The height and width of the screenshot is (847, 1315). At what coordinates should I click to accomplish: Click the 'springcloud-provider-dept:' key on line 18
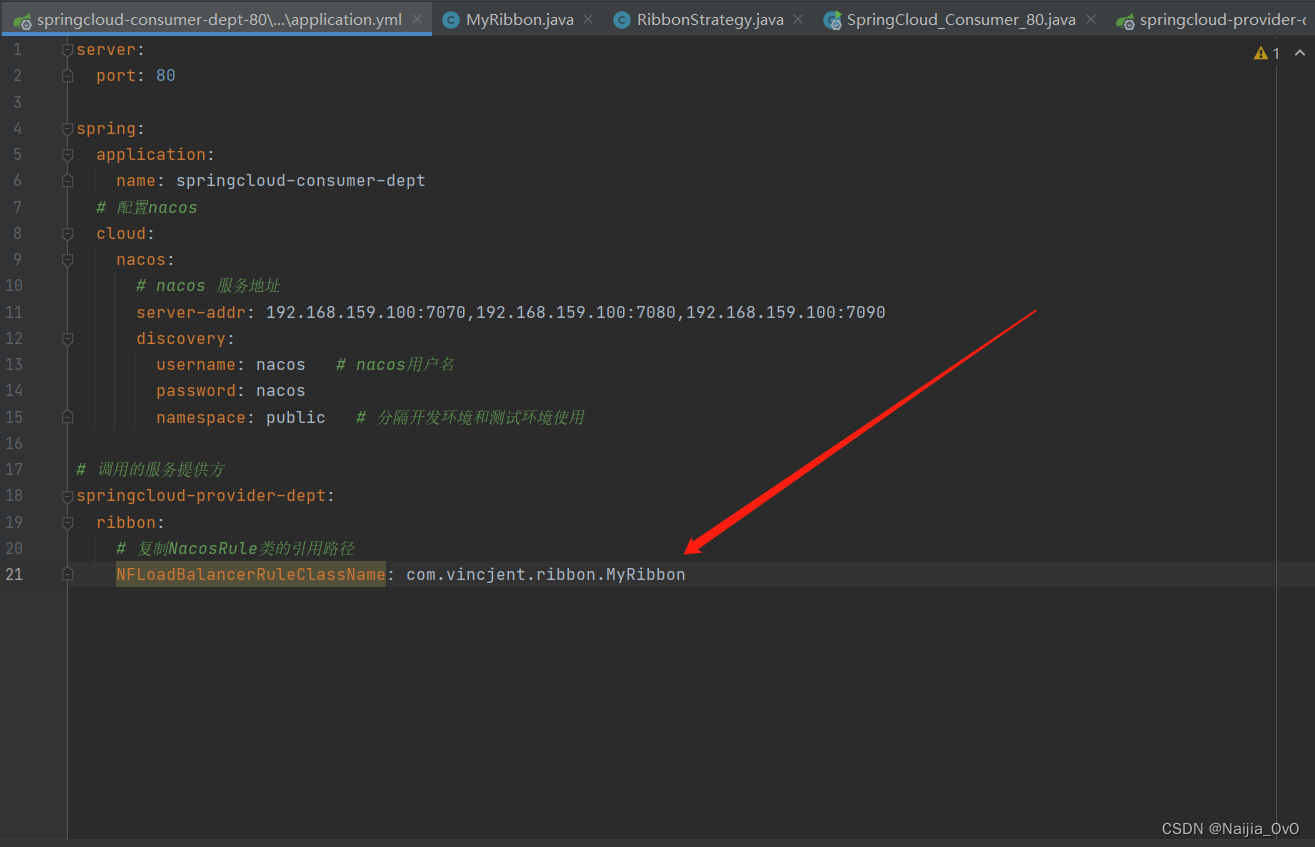(x=206, y=495)
